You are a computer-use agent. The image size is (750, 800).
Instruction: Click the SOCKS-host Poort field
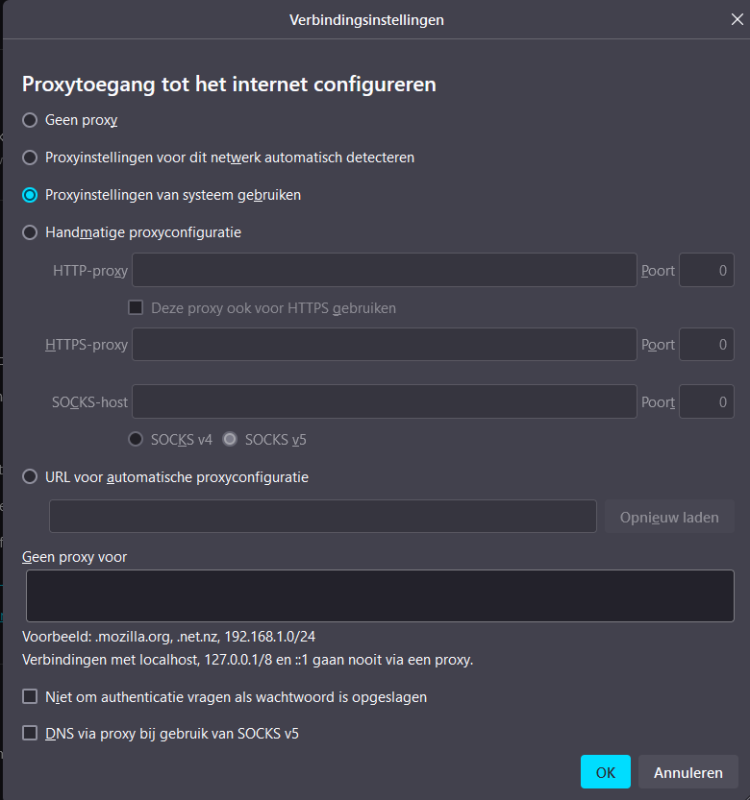707,402
